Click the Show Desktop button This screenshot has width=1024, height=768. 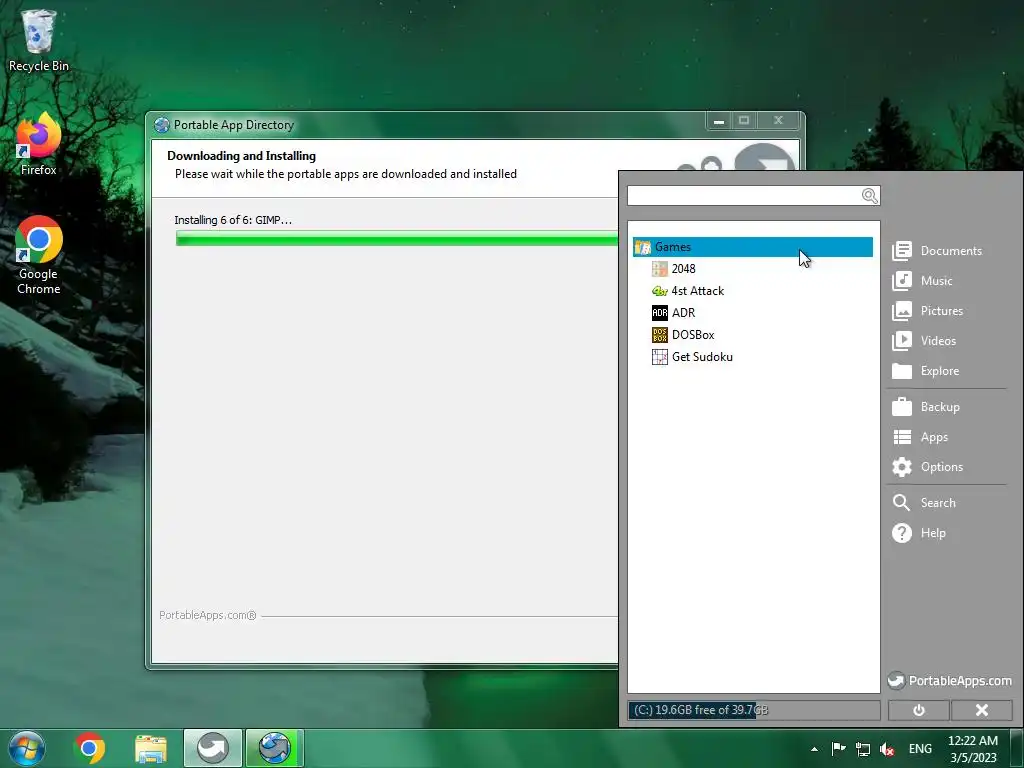pyautogui.click(x=1017, y=748)
